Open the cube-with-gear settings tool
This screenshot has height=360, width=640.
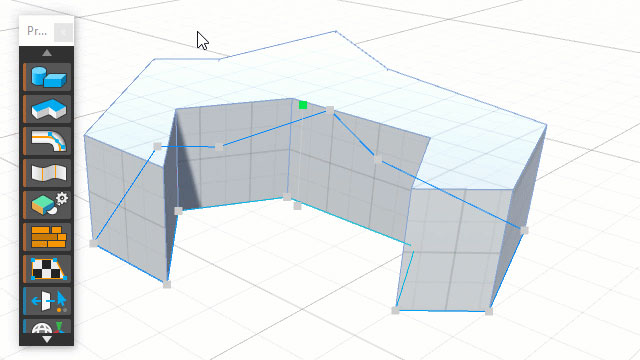47,205
